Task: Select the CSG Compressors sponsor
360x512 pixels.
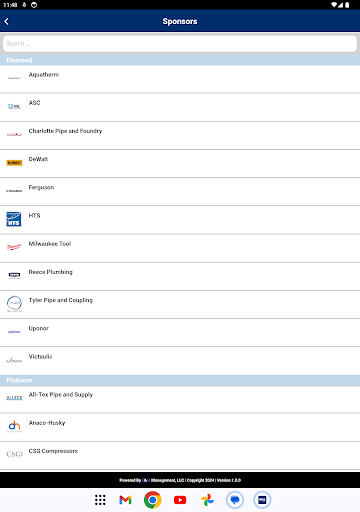Action: tap(180, 455)
